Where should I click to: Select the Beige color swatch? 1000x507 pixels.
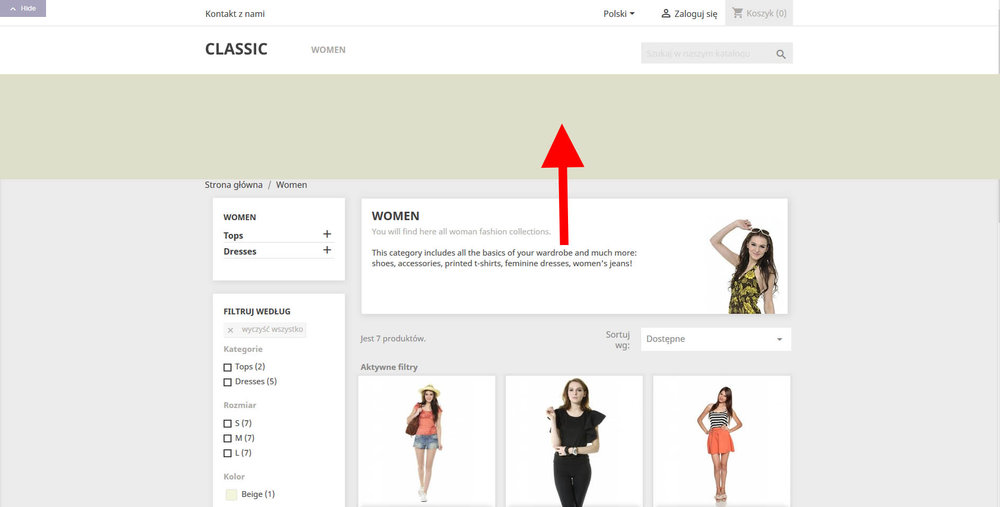[232, 494]
